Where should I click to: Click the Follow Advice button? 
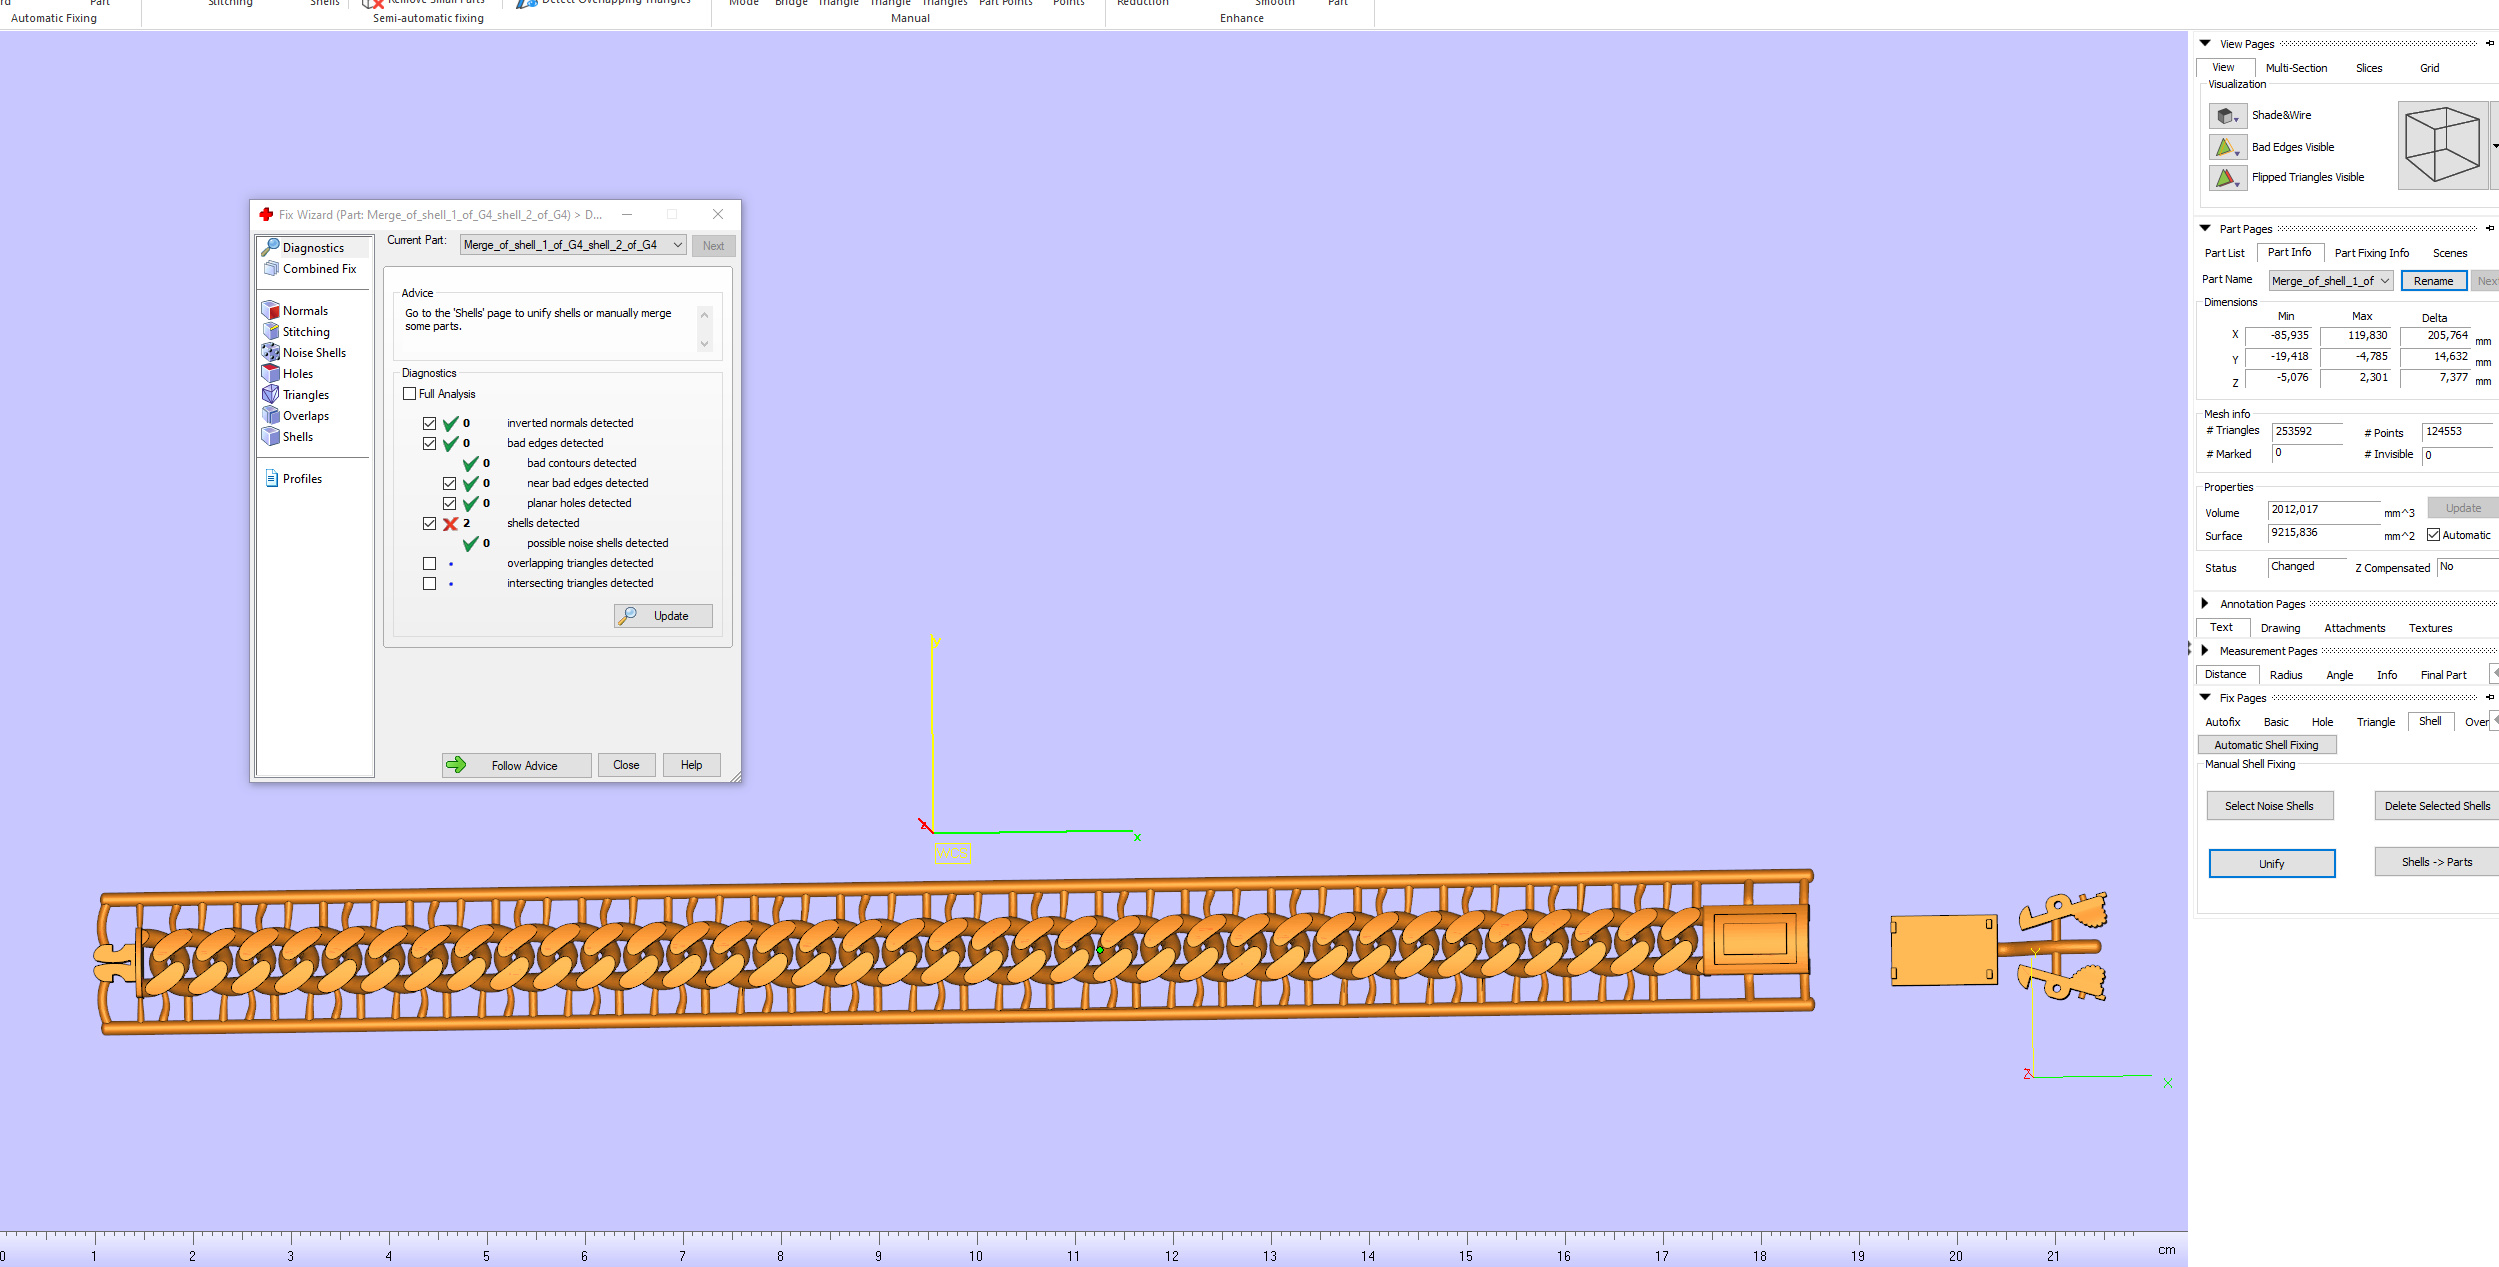tap(516, 765)
